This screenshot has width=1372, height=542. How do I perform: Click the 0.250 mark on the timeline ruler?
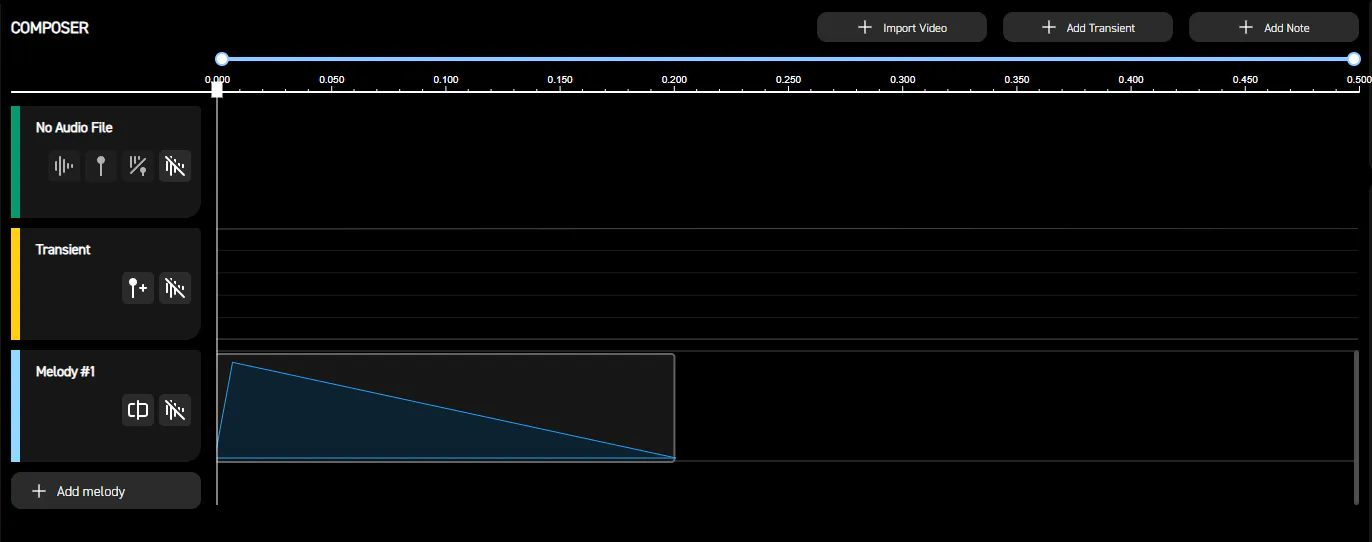(x=788, y=79)
